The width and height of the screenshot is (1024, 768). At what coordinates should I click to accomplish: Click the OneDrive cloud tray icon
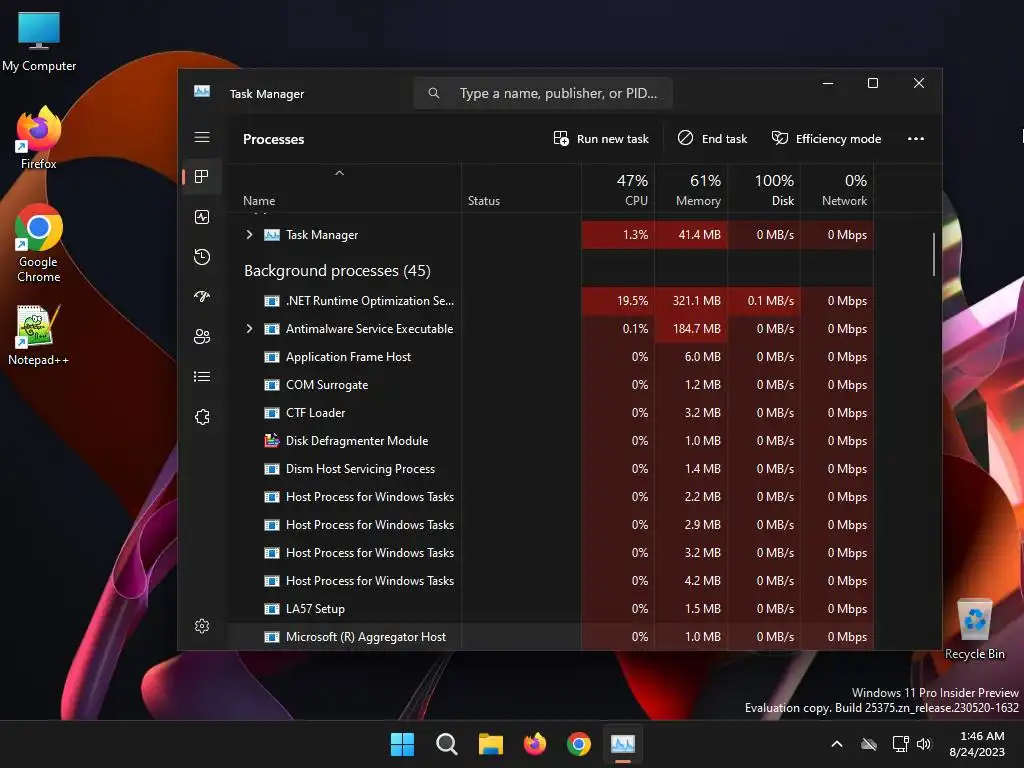pyautogui.click(x=869, y=744)
